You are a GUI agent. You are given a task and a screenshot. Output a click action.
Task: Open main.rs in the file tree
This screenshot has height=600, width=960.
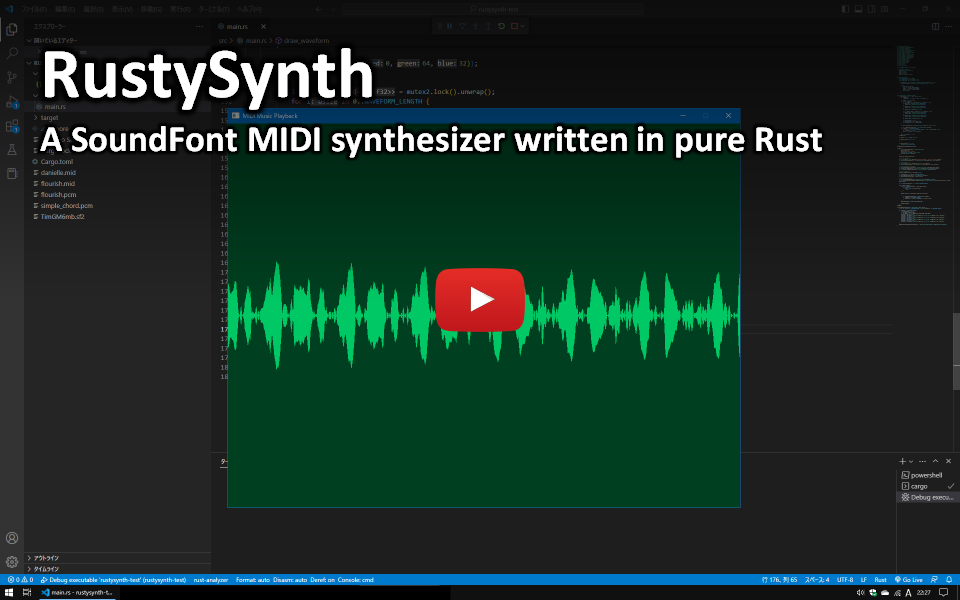(x=54, y=107)
